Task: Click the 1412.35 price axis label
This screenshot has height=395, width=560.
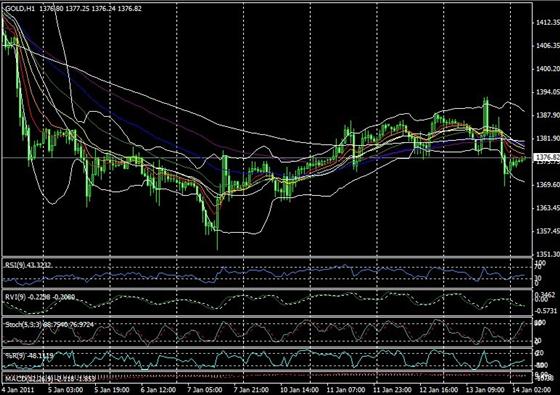Action: tap(548, 22)
